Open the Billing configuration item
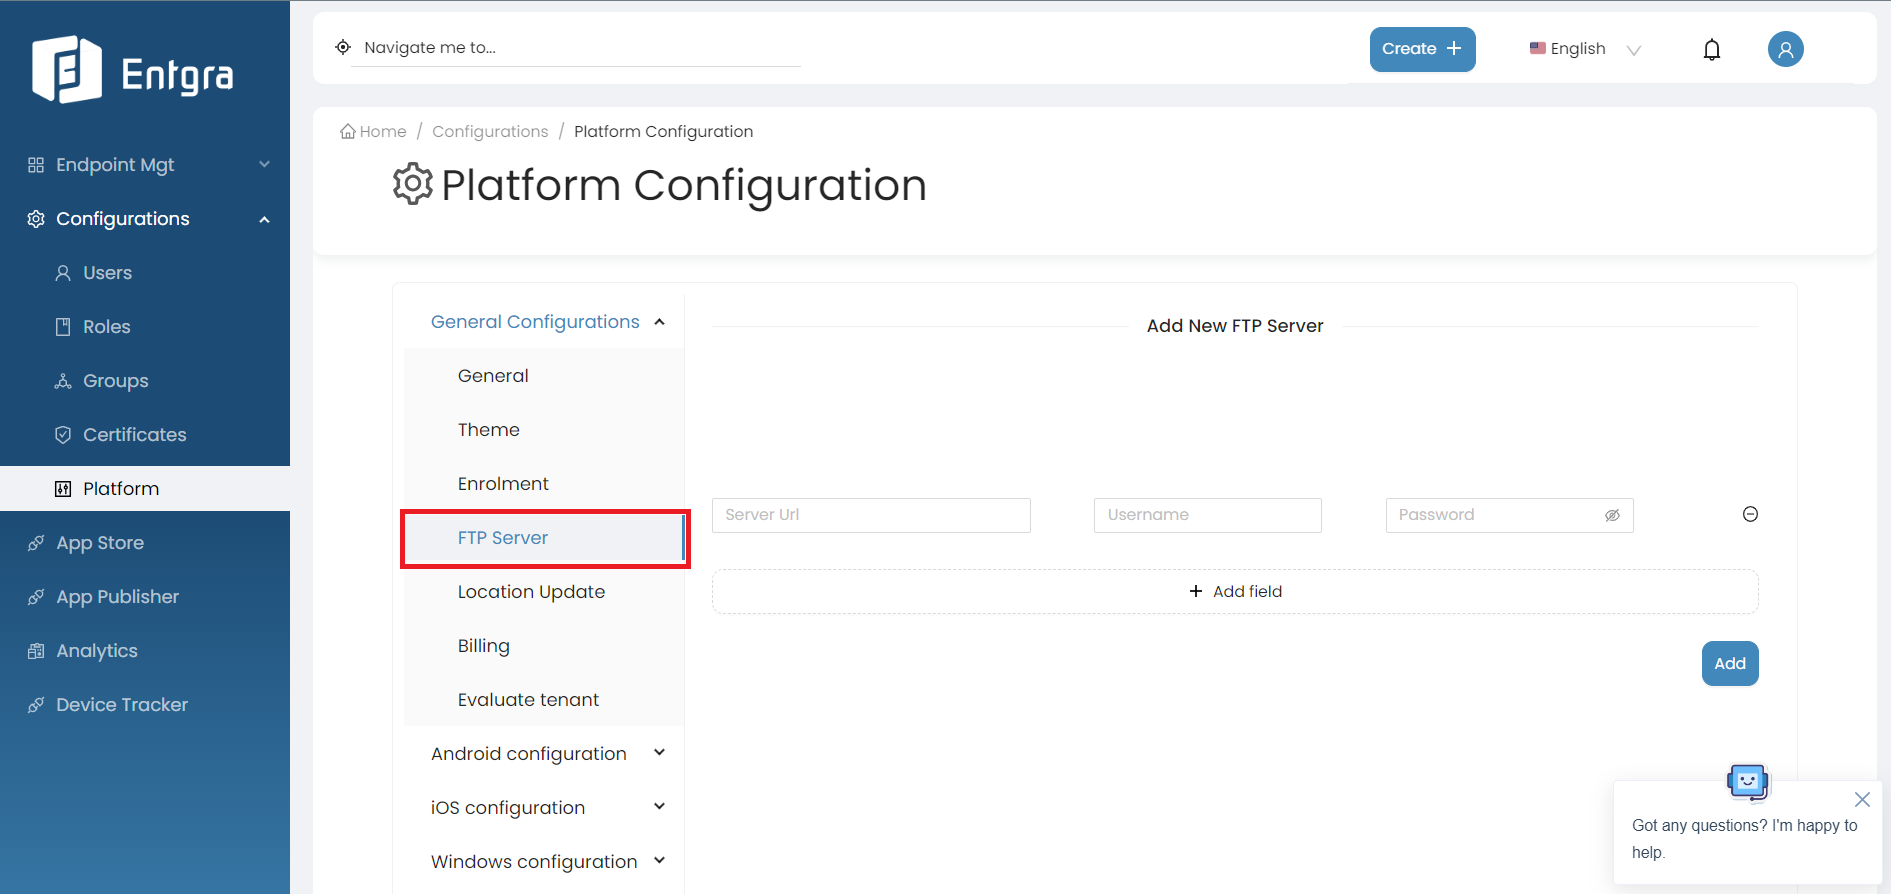1891x894 pixels. tap(484, 646)
